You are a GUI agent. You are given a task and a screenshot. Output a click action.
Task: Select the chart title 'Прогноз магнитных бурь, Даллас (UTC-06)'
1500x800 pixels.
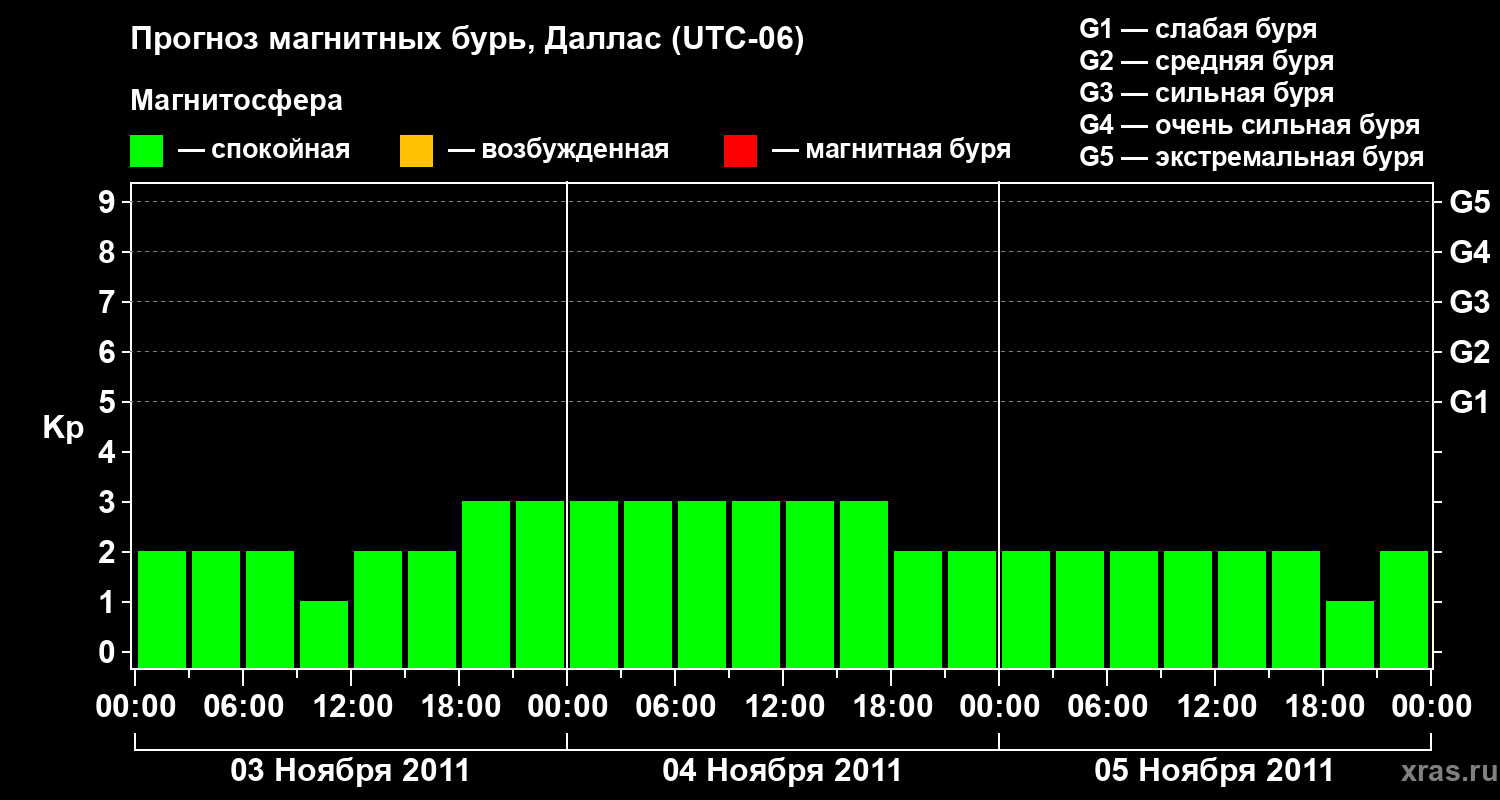[467, 41]
